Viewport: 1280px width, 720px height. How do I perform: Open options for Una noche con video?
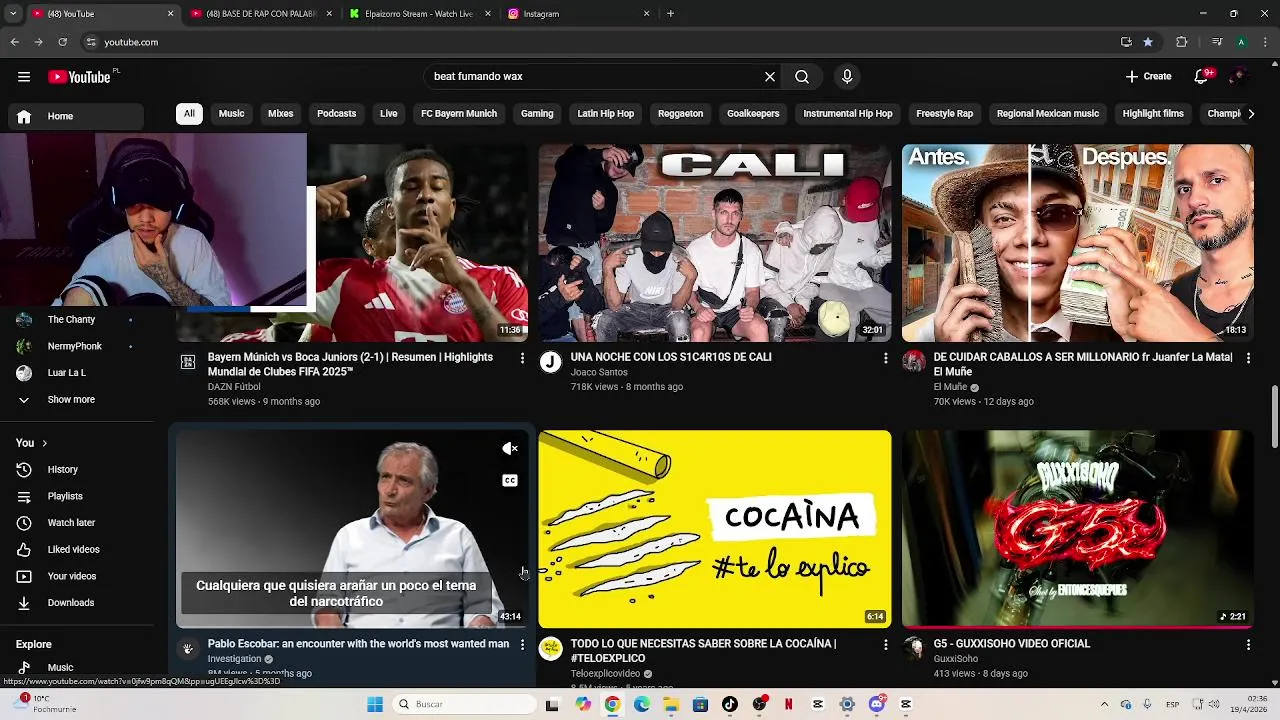pos(885,358)
